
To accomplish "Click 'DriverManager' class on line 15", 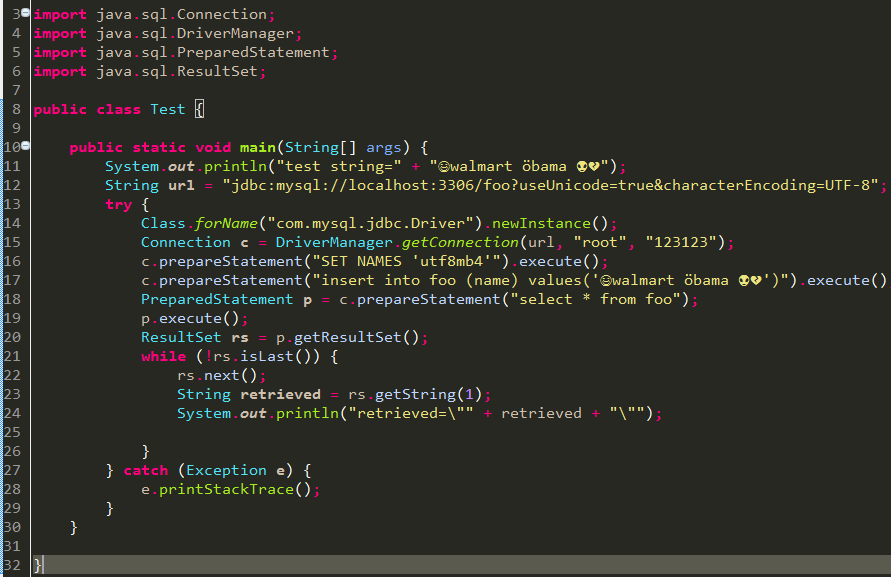I will tap(334, 242).
